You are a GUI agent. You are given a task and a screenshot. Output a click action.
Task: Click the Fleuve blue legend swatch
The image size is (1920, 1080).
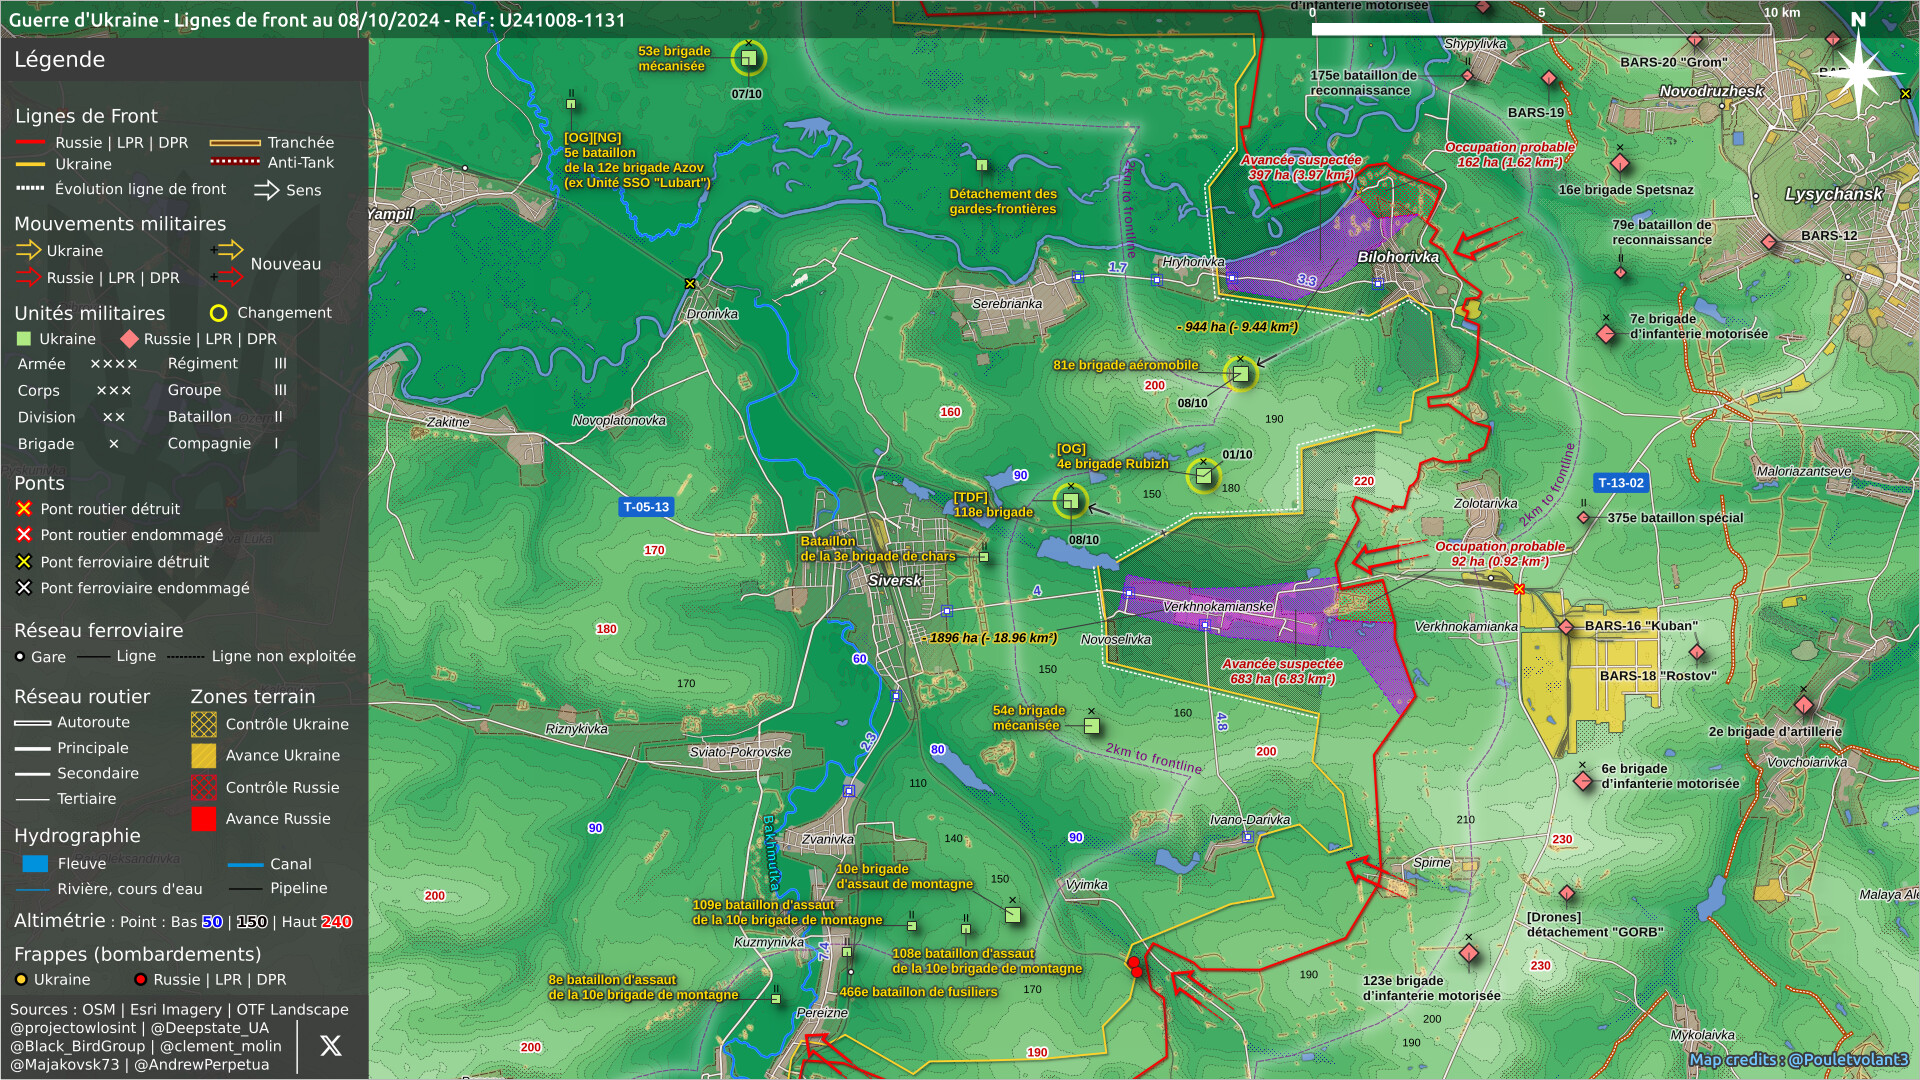click(35, 864)
